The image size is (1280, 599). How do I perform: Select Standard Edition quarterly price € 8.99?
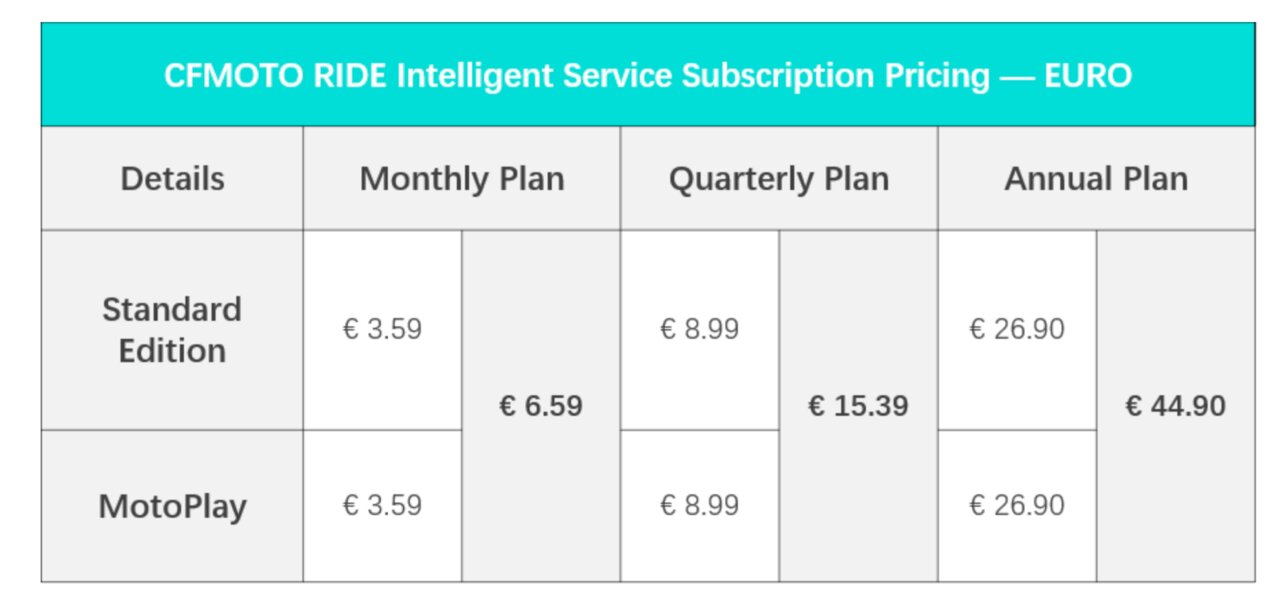pyautogui.click(x=699, y=329)
